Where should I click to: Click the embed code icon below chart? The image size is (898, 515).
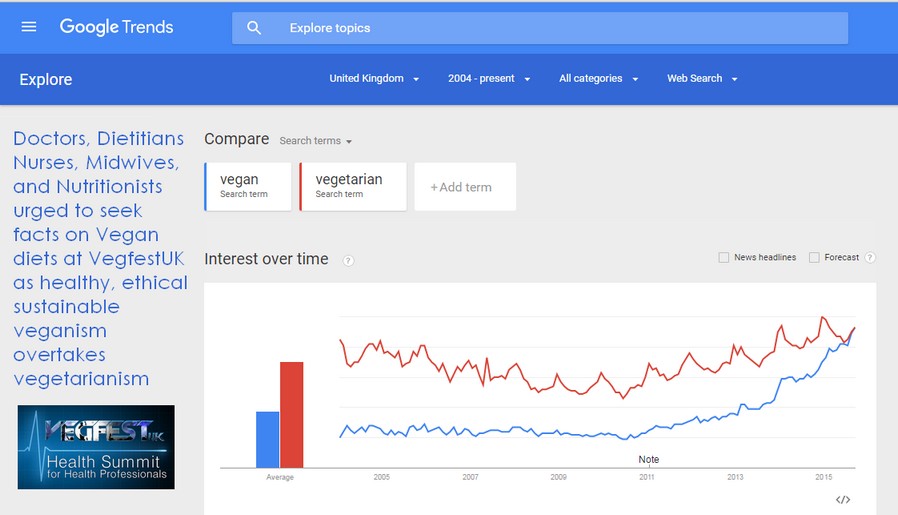tap(842, 500)
